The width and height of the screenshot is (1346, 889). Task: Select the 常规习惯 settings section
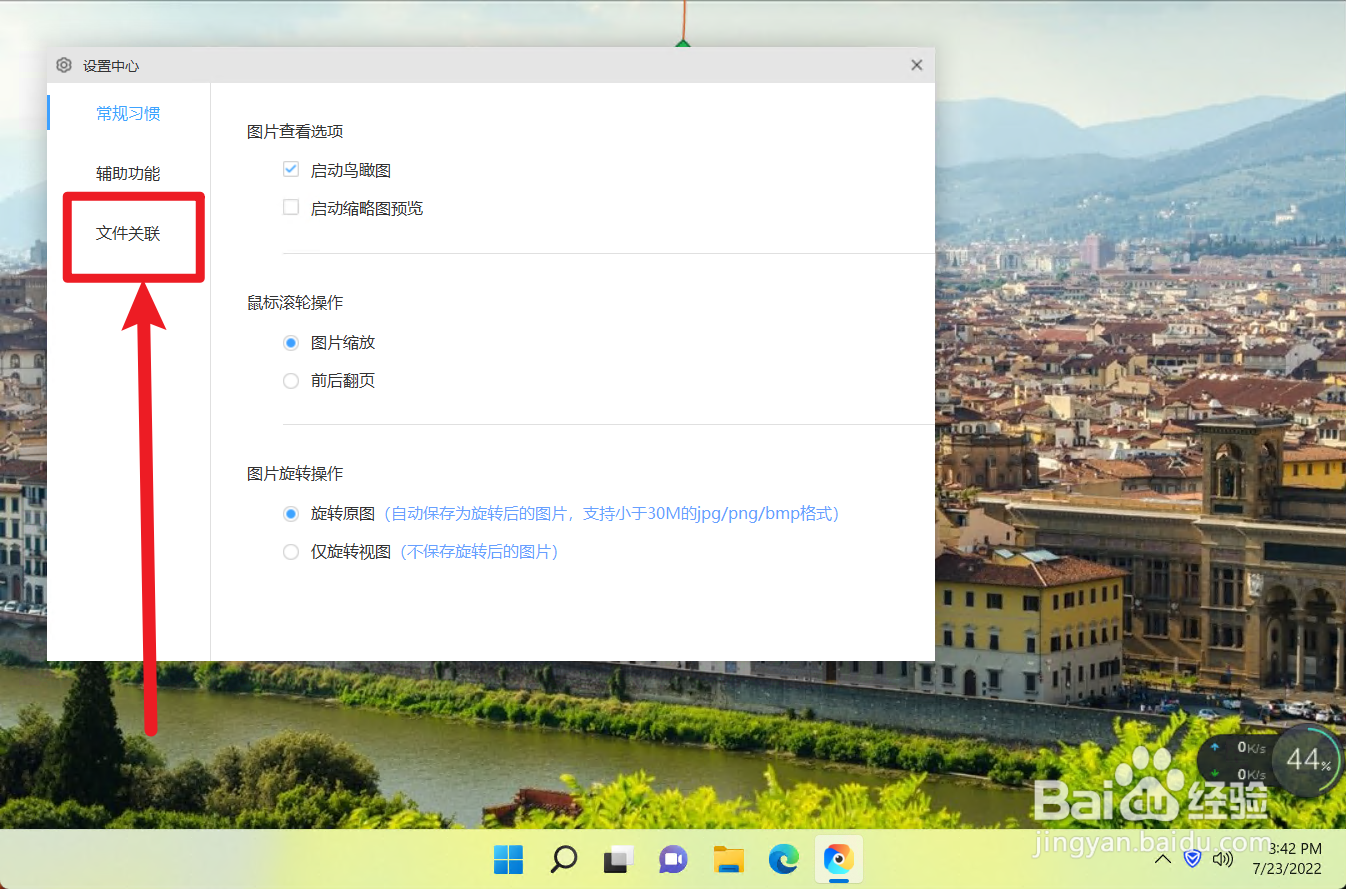128,113
